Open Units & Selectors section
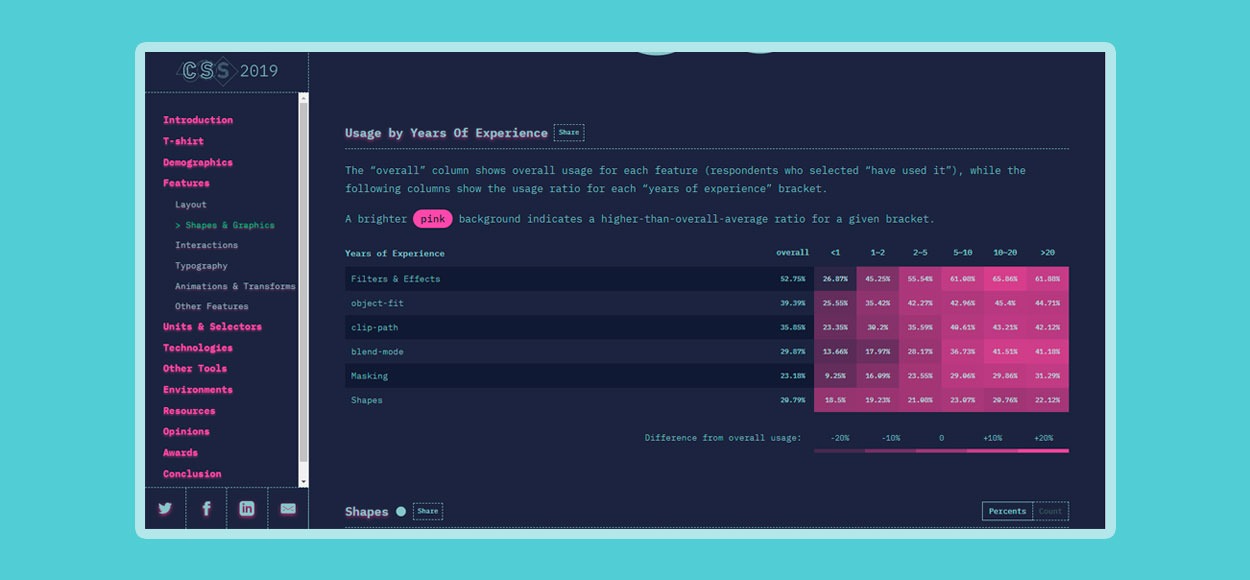The height and width of the screenshot is (580, 1250). pyautogui.click(x=212, y=327)
